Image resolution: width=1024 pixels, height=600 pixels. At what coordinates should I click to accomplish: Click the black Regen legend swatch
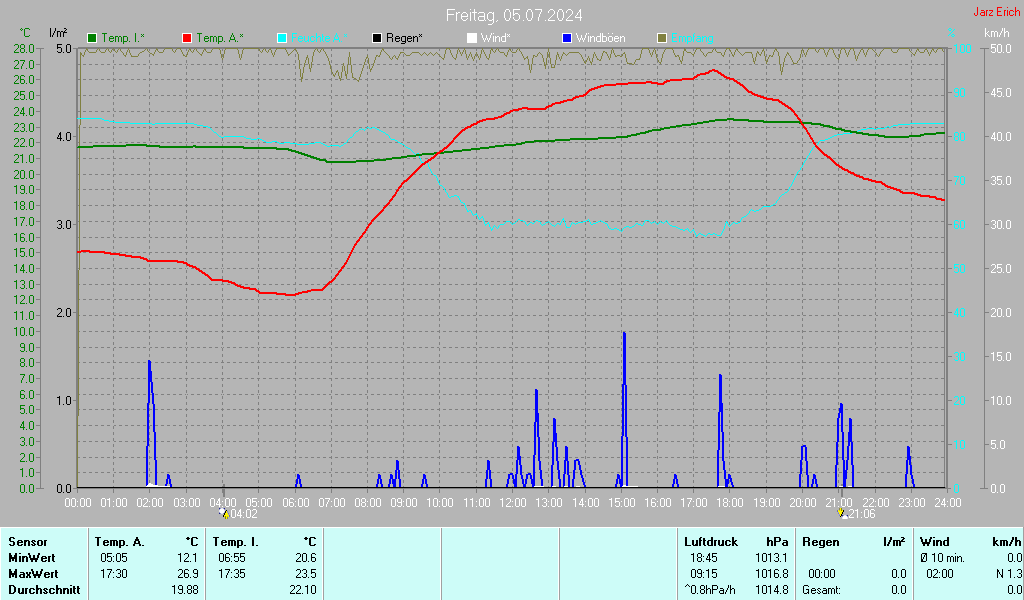click(377, 39)
